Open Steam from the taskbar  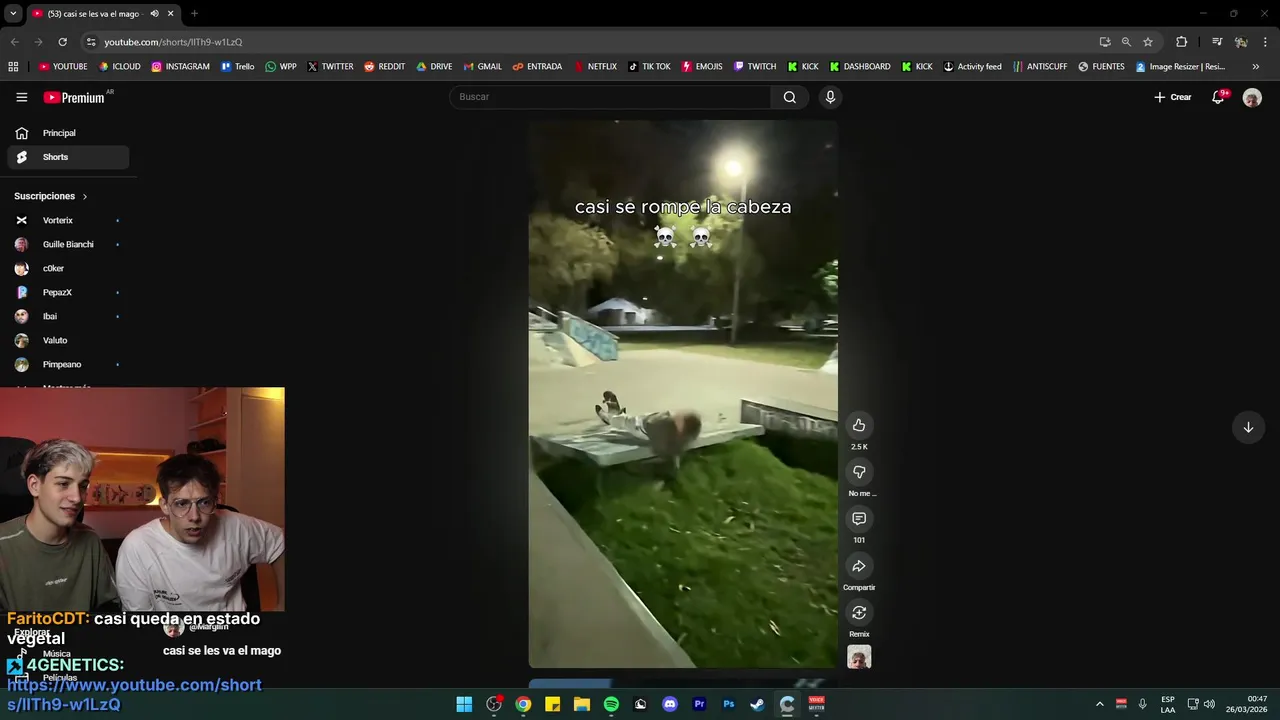(x=757, y=704)
